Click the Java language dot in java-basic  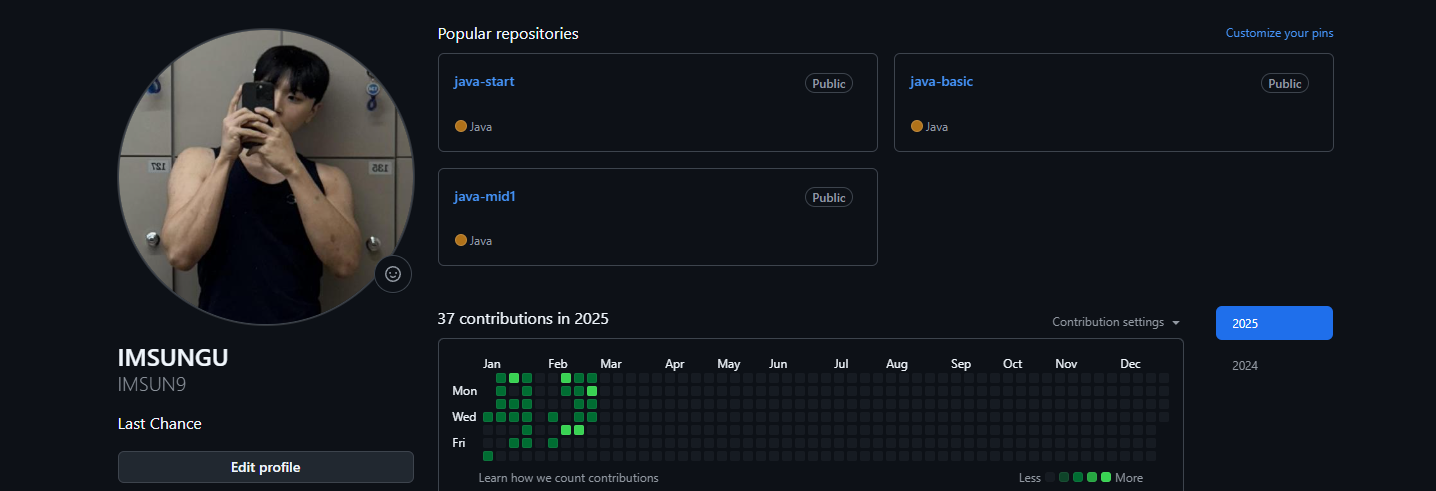tap(917, 126)
